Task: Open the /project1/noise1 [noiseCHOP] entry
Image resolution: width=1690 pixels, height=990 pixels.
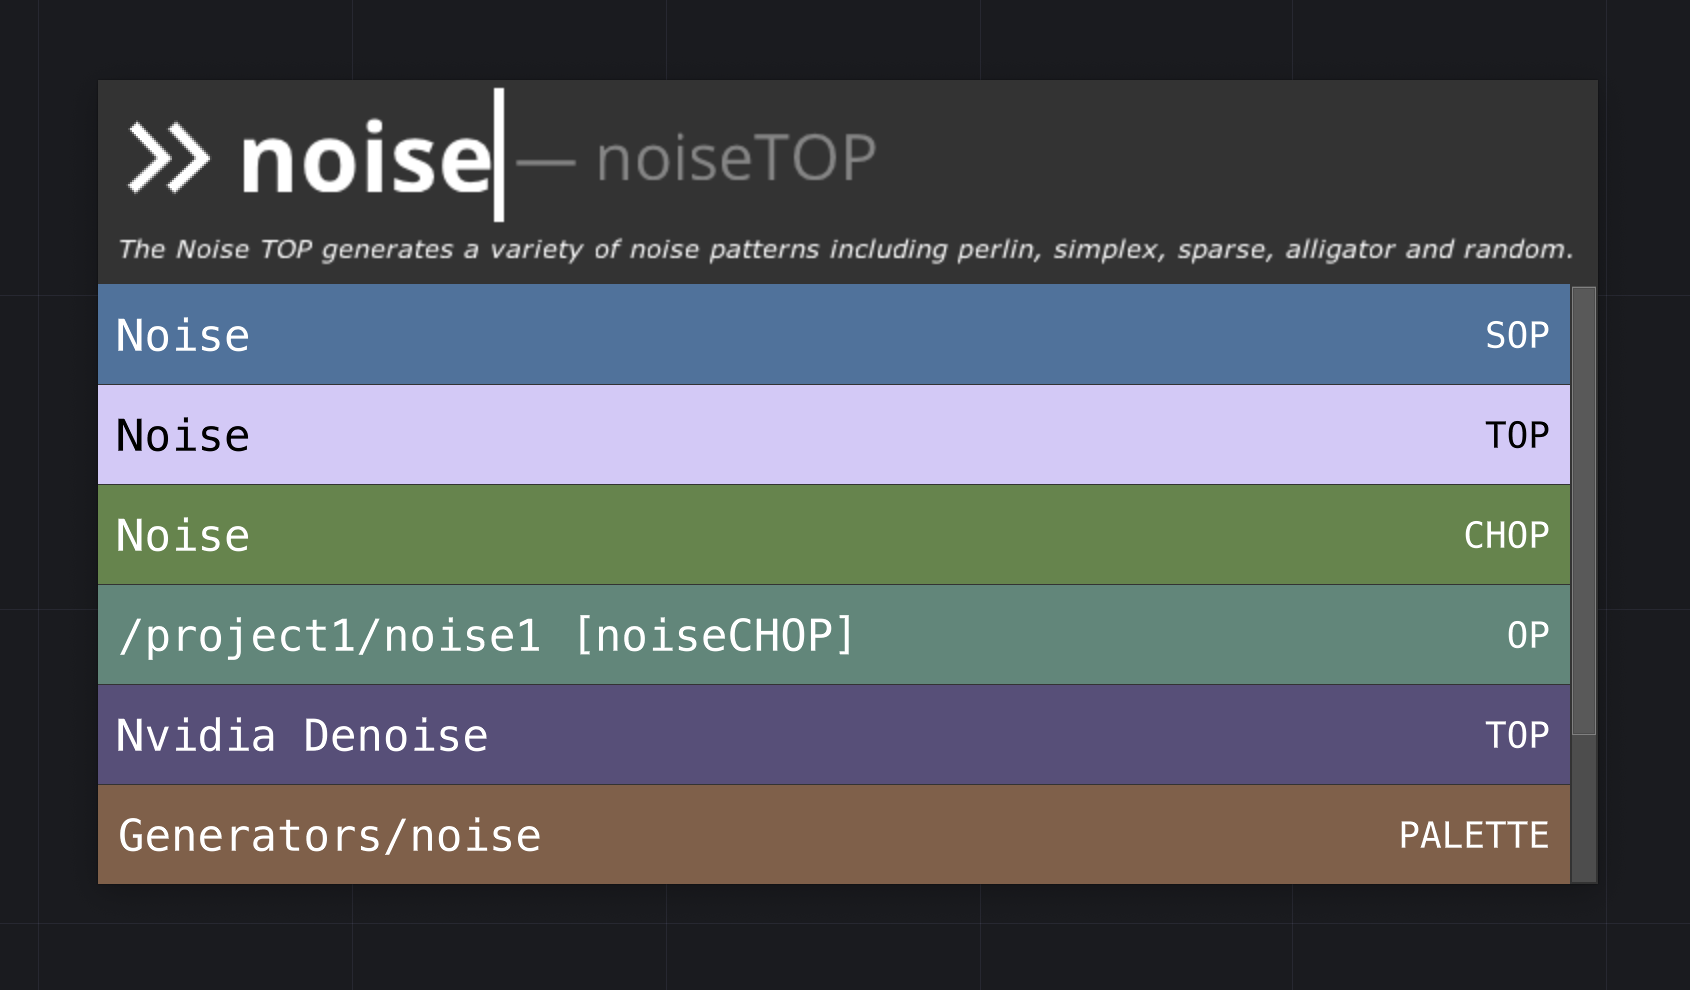Action: point(486,635)
